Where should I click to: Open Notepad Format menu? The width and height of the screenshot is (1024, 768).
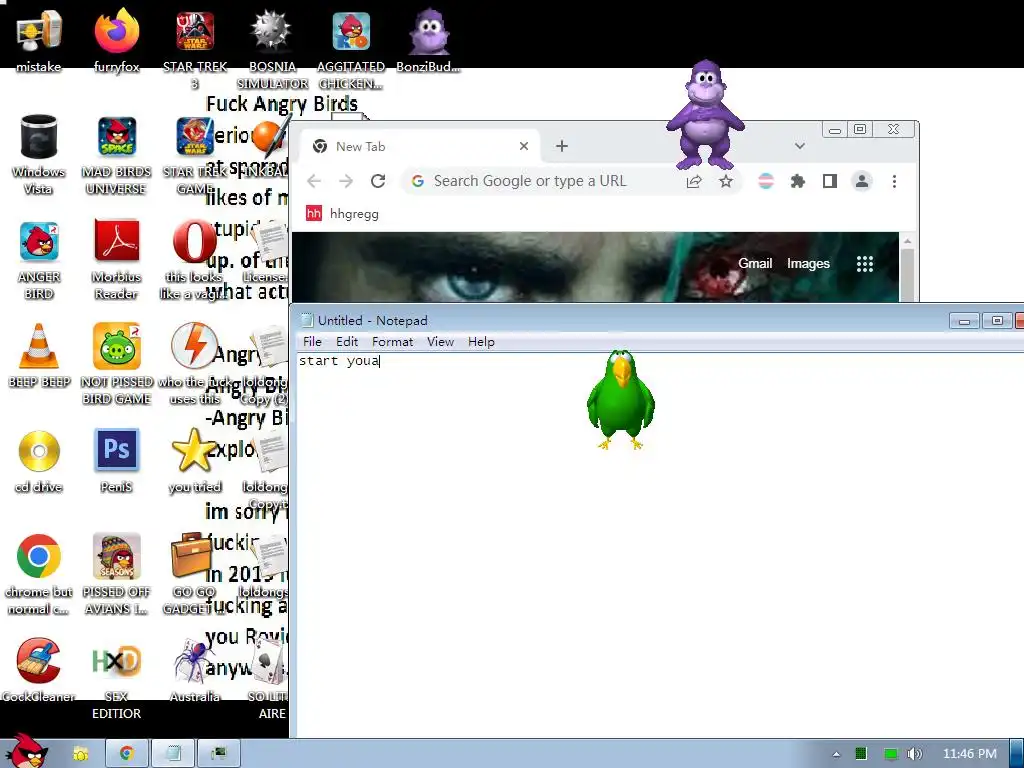[x=392, y=342]
